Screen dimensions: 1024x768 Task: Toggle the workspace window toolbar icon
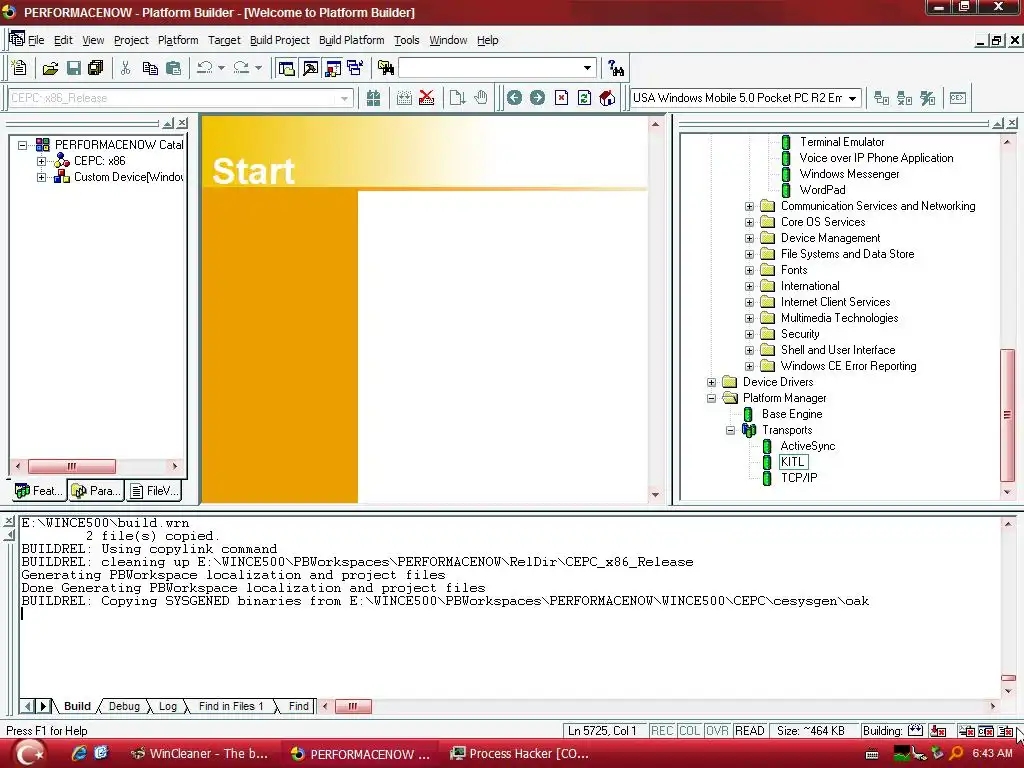(x=286, y=68)
